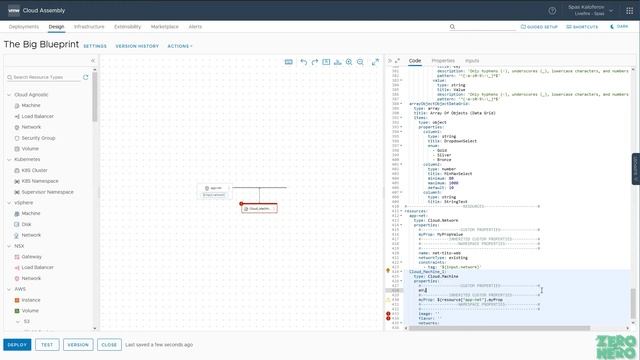Click the Close button
This screenshot has width=640, height=360.
(109, 344)
